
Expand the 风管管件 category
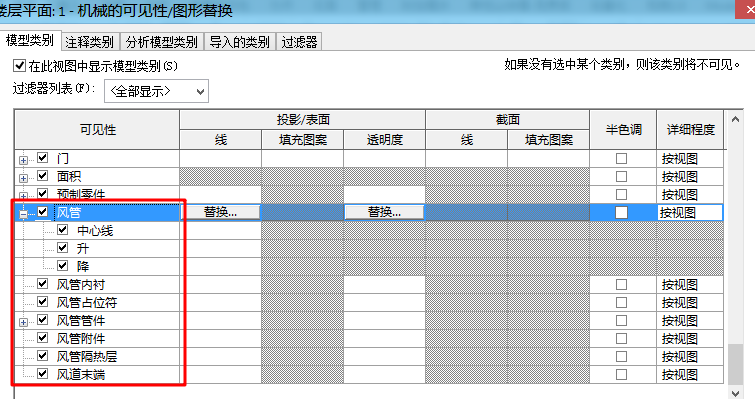click(23, 322)
